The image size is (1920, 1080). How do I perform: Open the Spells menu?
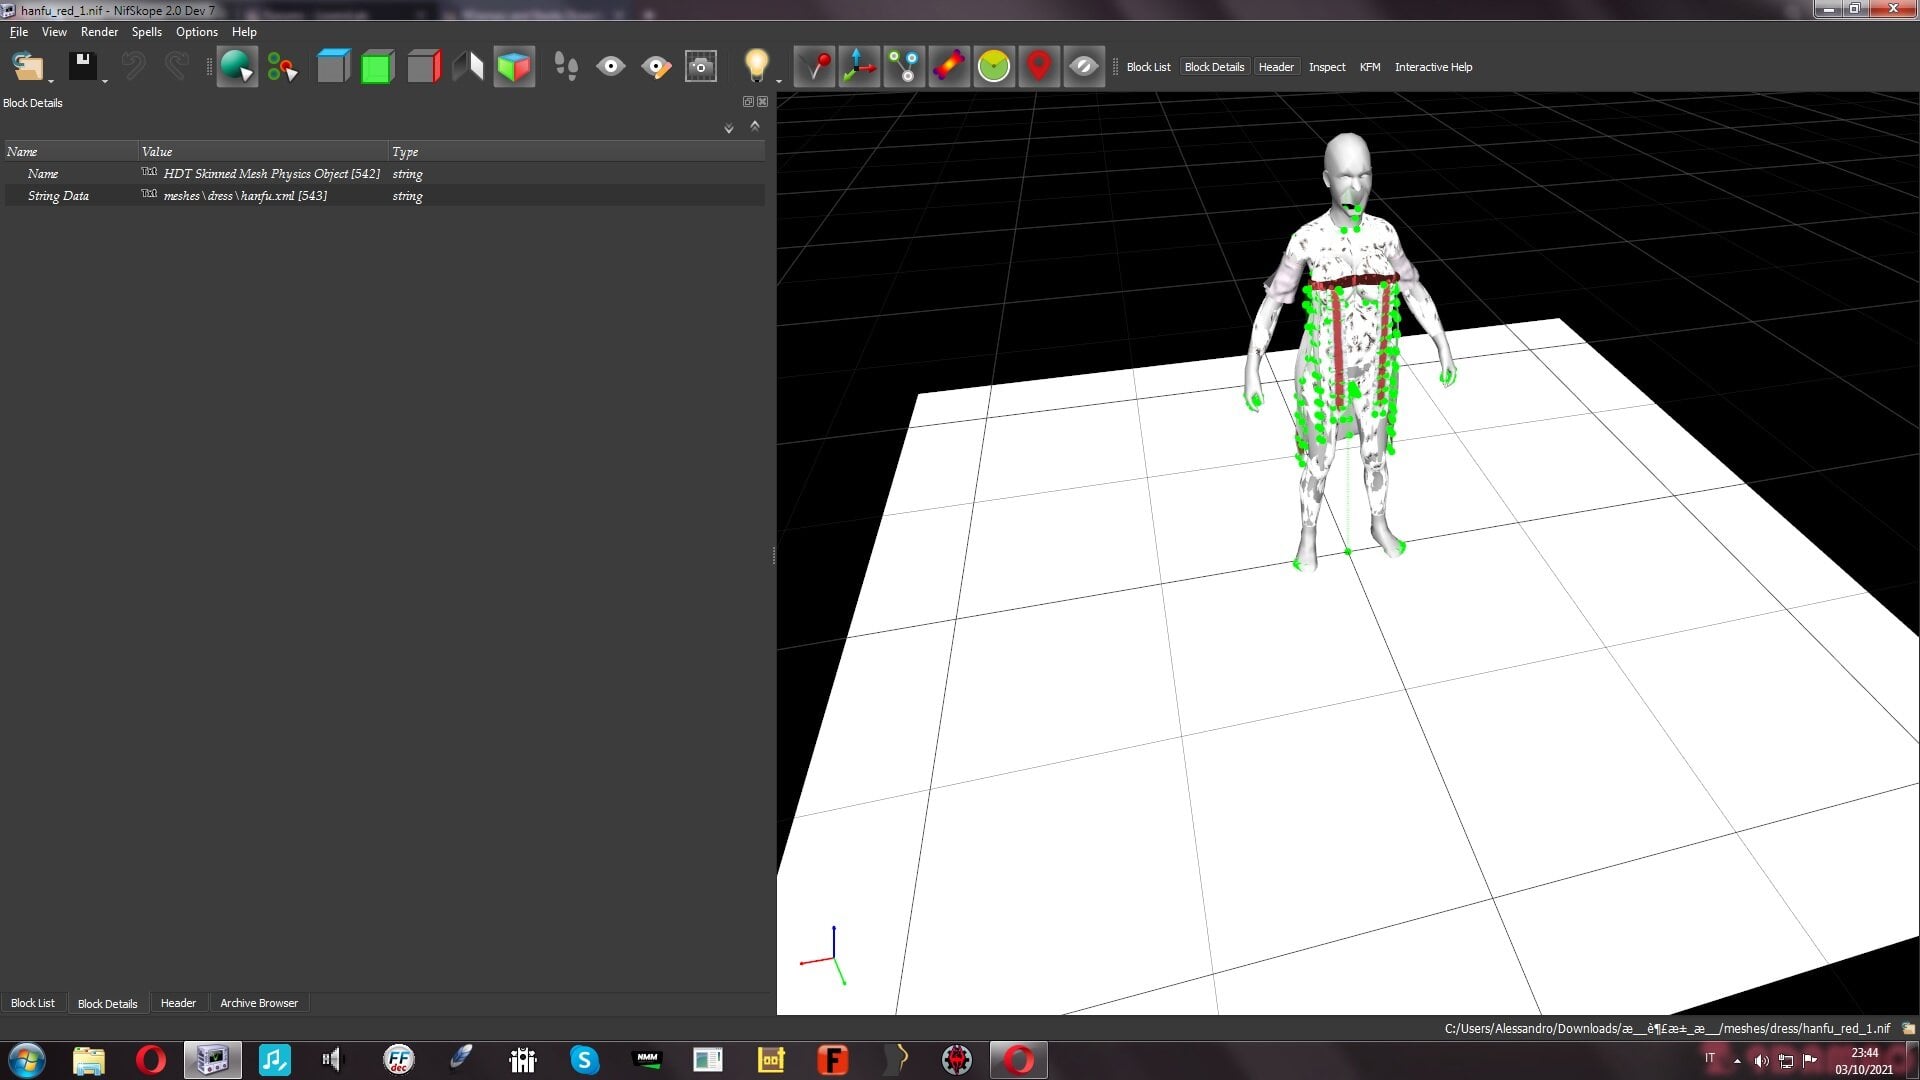[146, 32]
